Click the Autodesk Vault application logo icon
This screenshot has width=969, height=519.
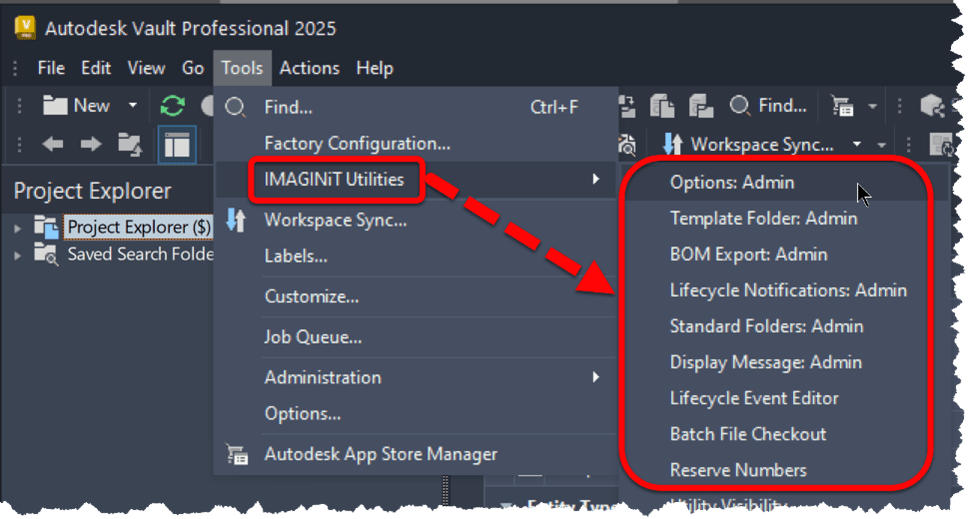click(25, 28)
